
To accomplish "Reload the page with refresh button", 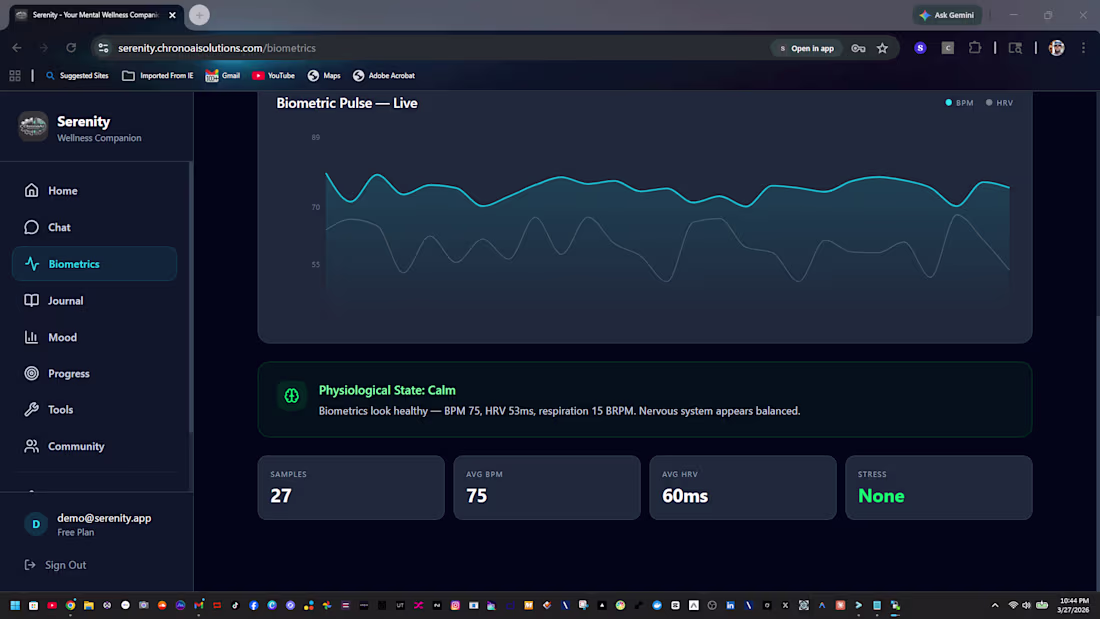I will (x=71, y=48).
